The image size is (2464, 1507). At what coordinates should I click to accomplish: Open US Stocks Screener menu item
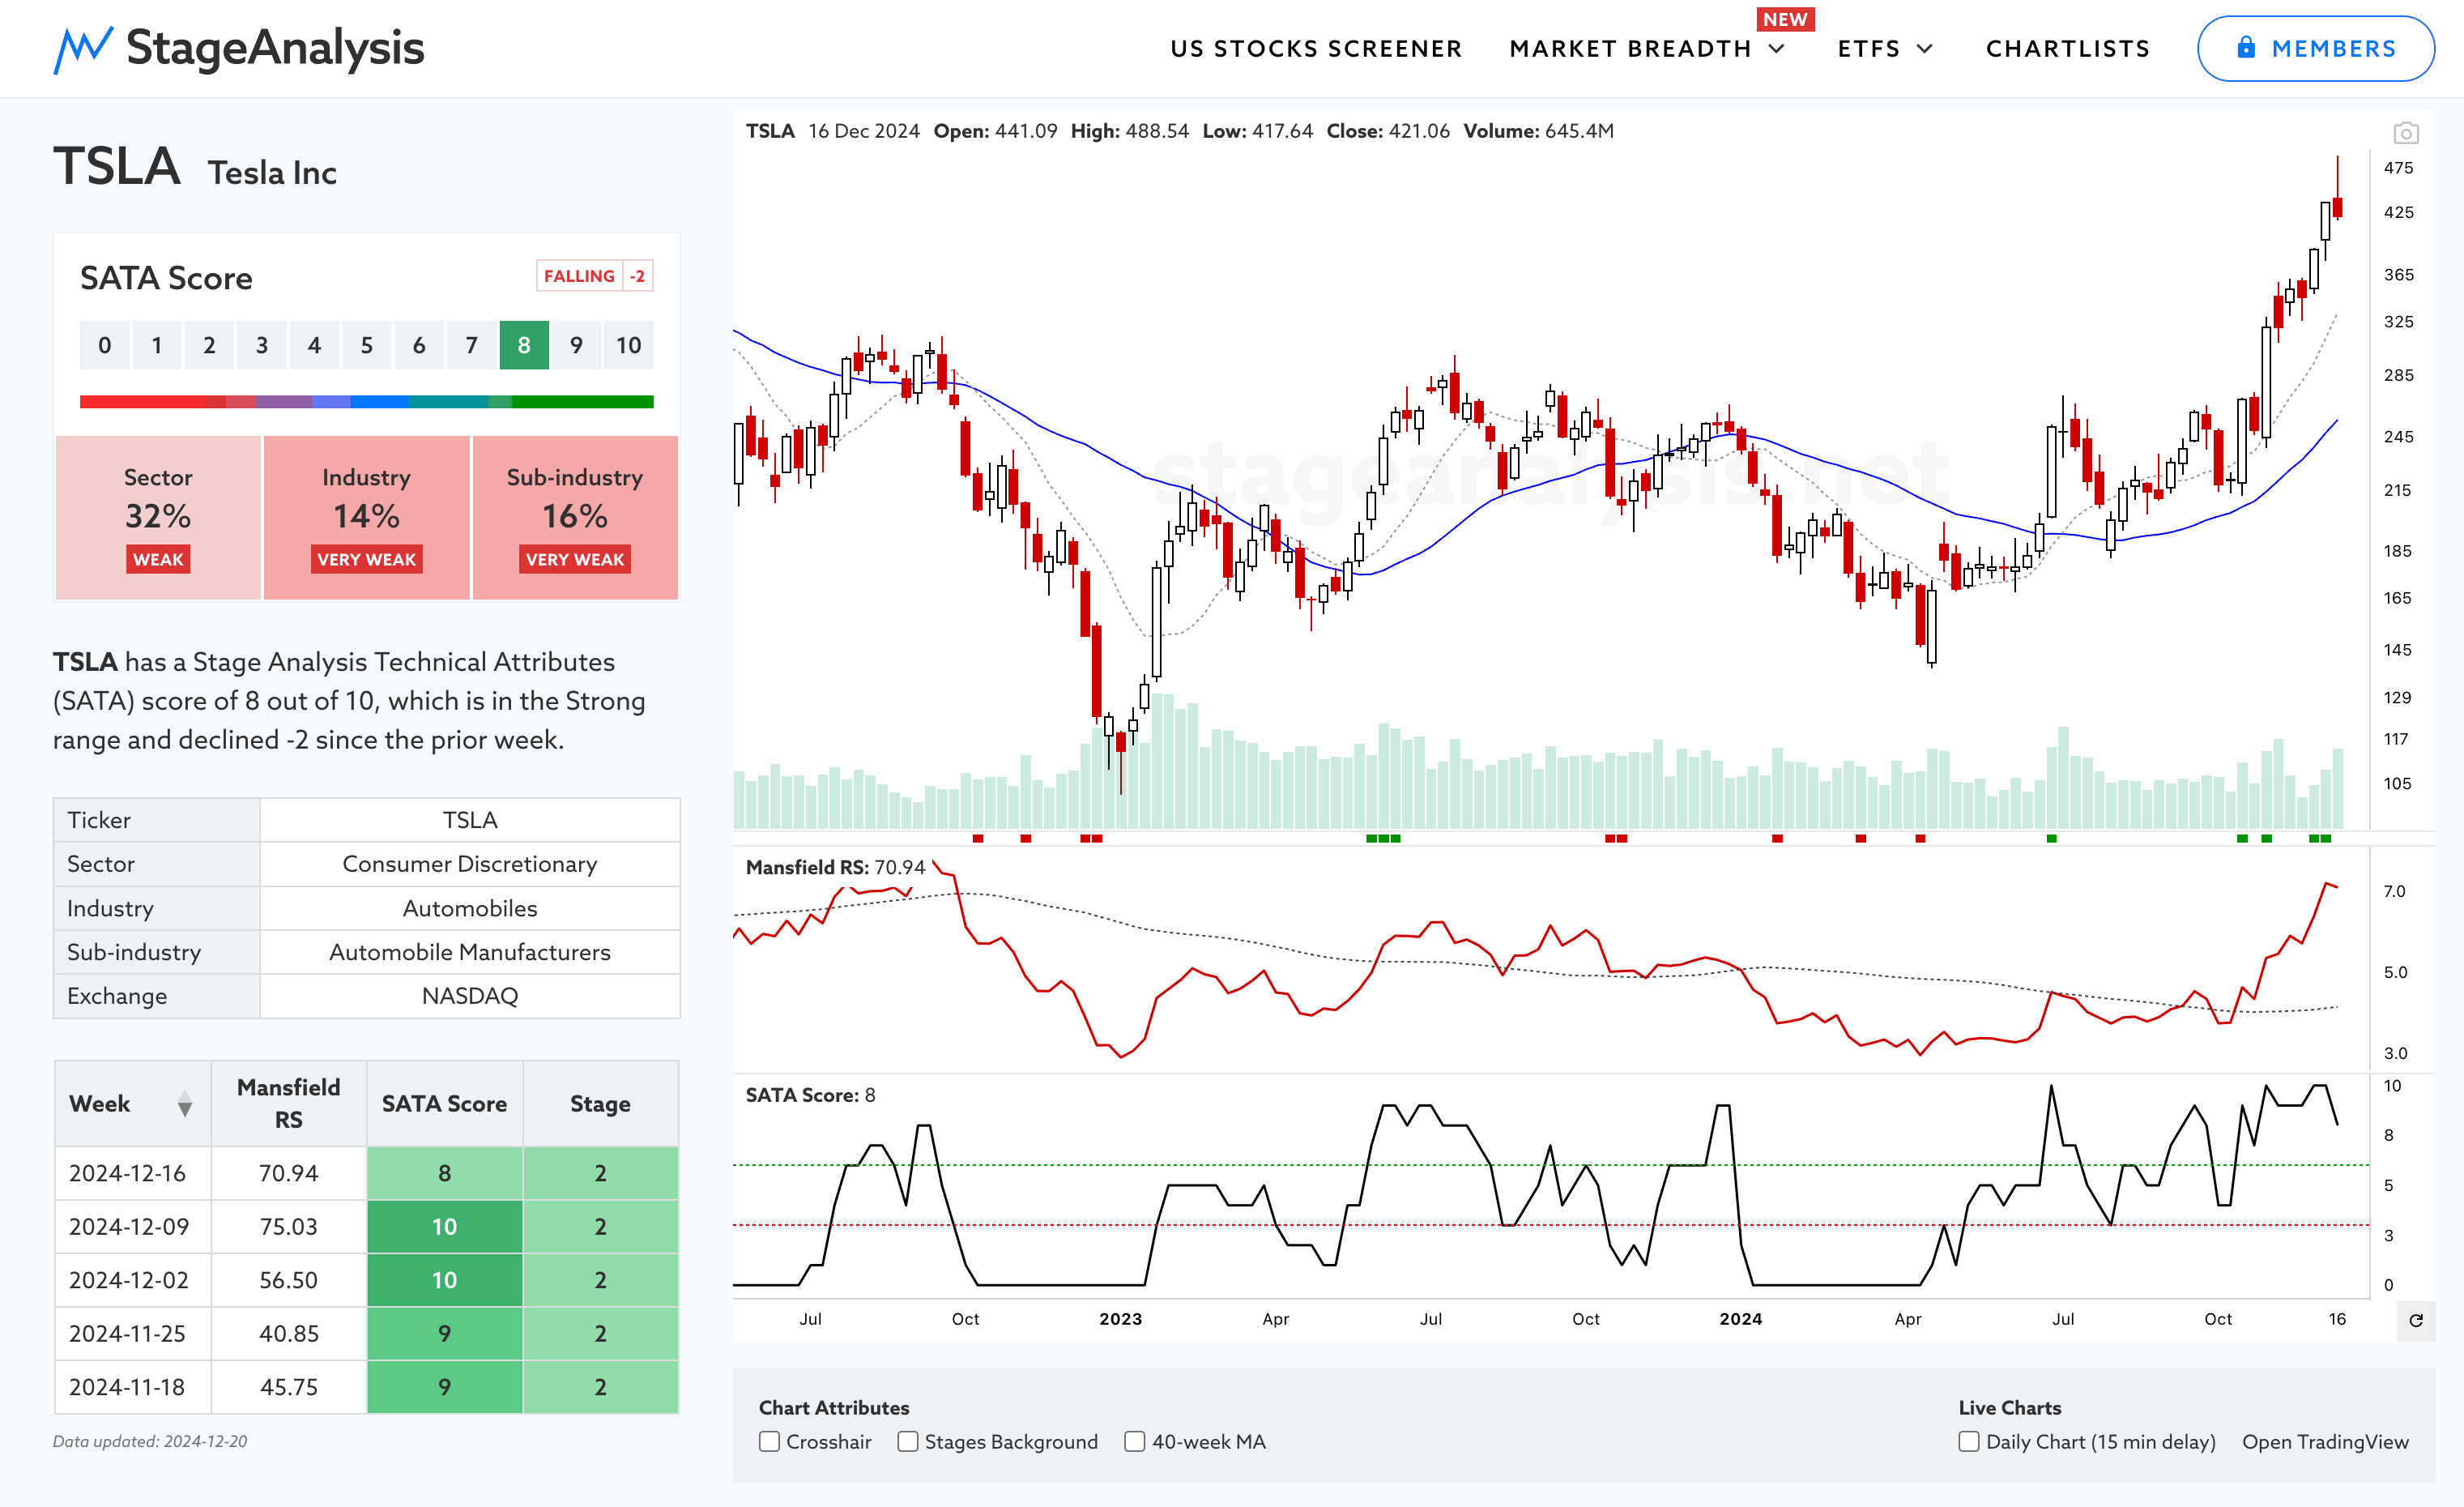1316,49
